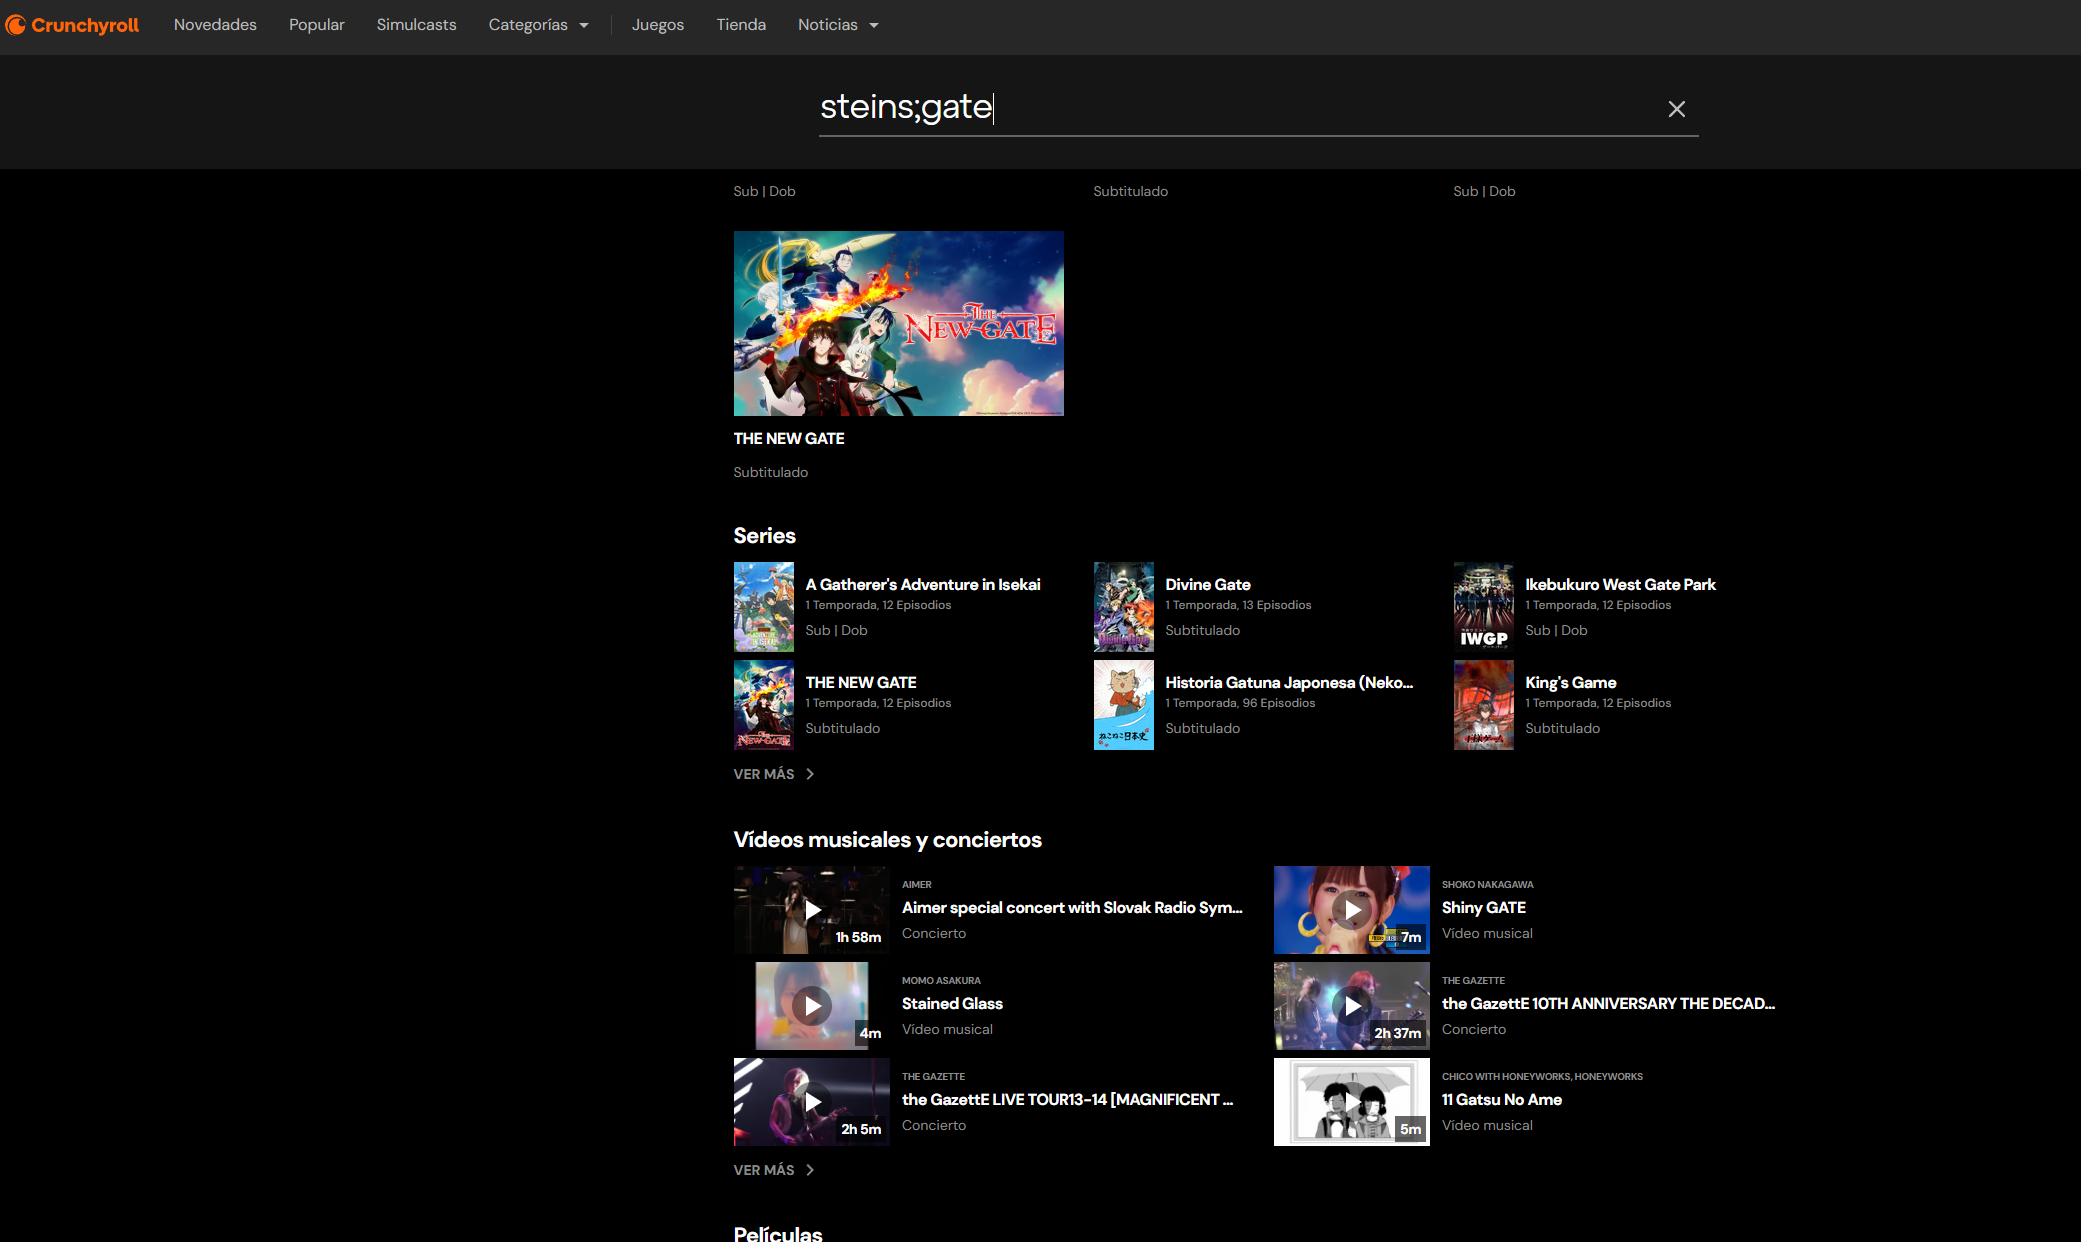
Task: Play the Aimer special concert video
Action: [x=812, y=910]
